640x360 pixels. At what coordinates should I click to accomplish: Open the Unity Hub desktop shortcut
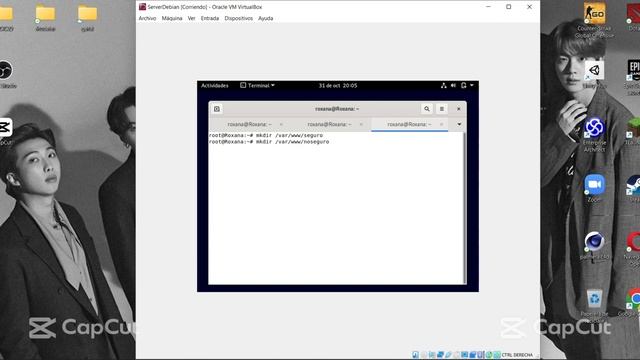coord(594,74)
